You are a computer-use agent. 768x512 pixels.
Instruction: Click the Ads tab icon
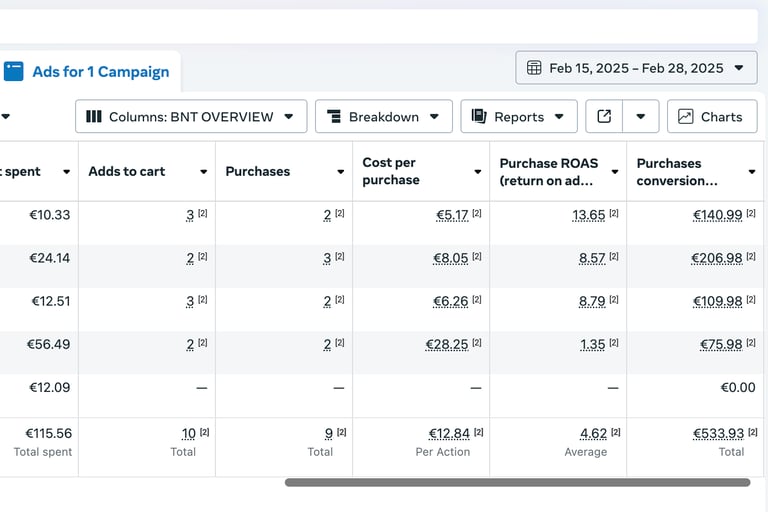coord(13,72)
